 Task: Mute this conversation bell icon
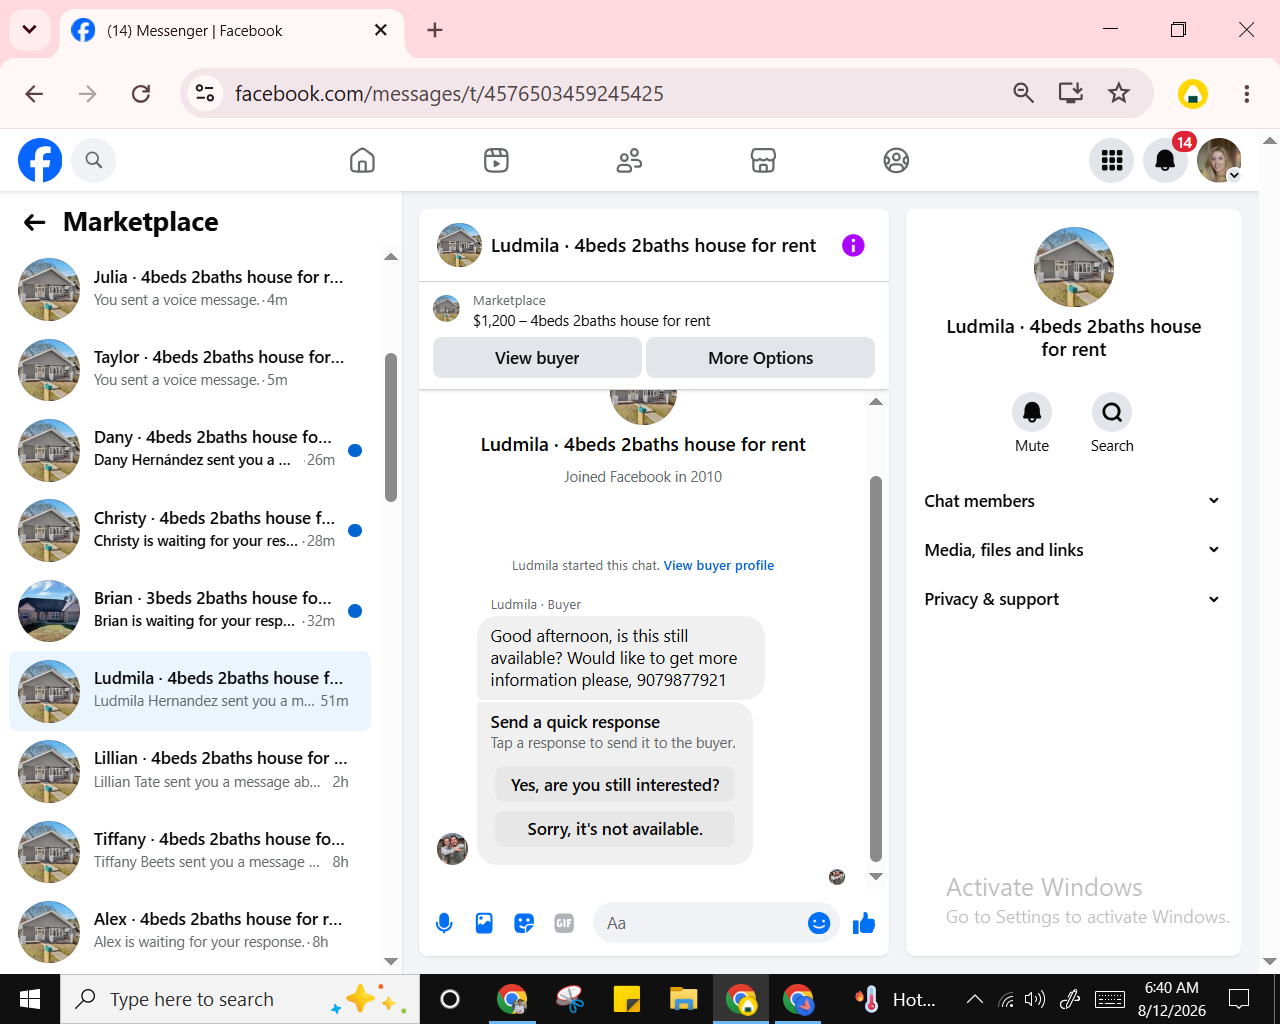(x=1032, y=412)
